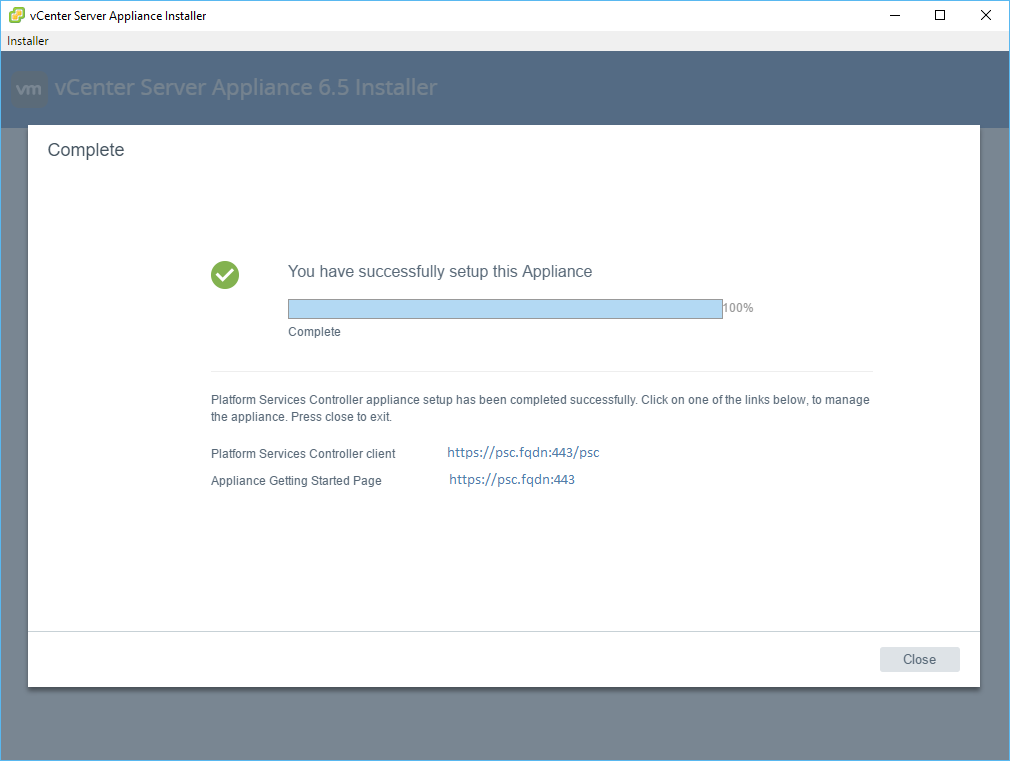Click the green success checkmark icon
The width and height of the screenshot is (1010, 761).
(x=225, y=275)
